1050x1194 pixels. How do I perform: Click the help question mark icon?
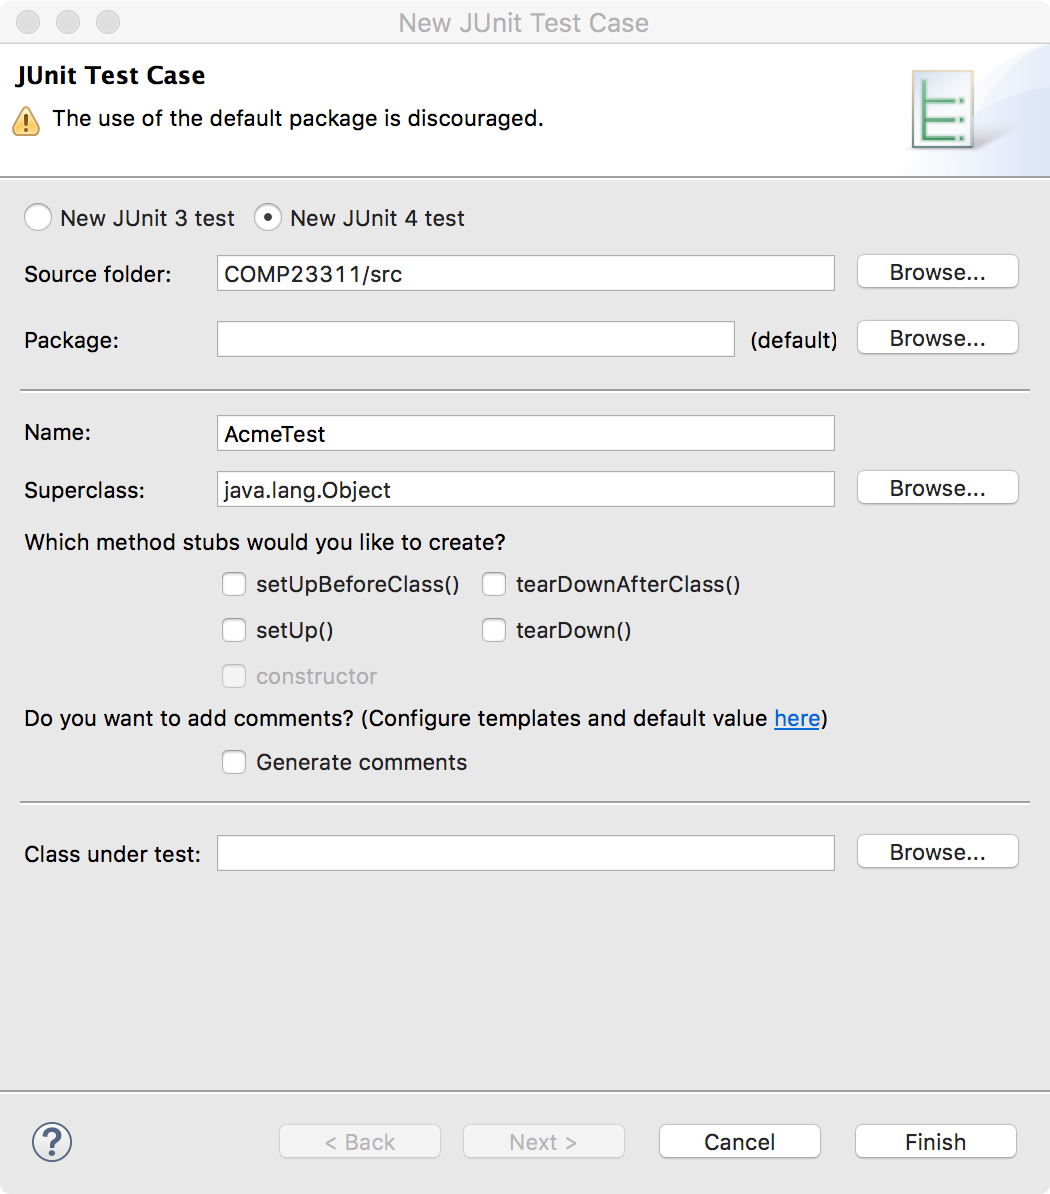(52, 1141)
